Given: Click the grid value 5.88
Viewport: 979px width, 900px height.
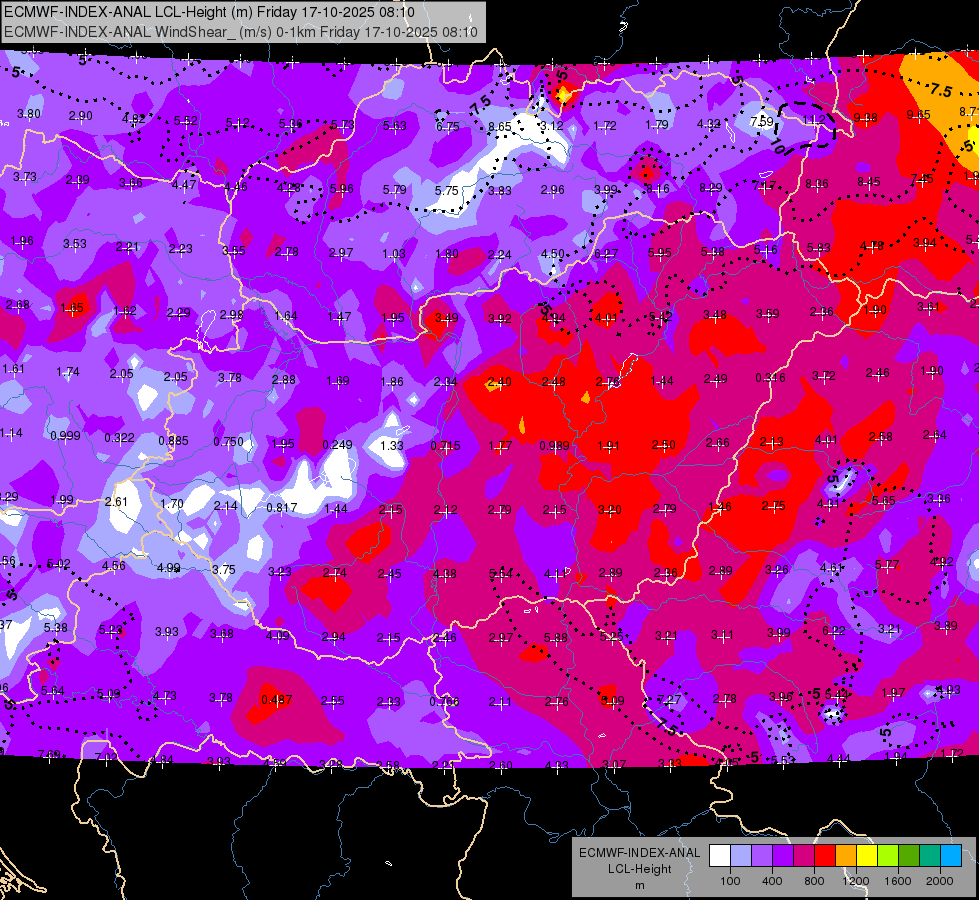Looking at the screenshot, I should [x=556, y=637].
